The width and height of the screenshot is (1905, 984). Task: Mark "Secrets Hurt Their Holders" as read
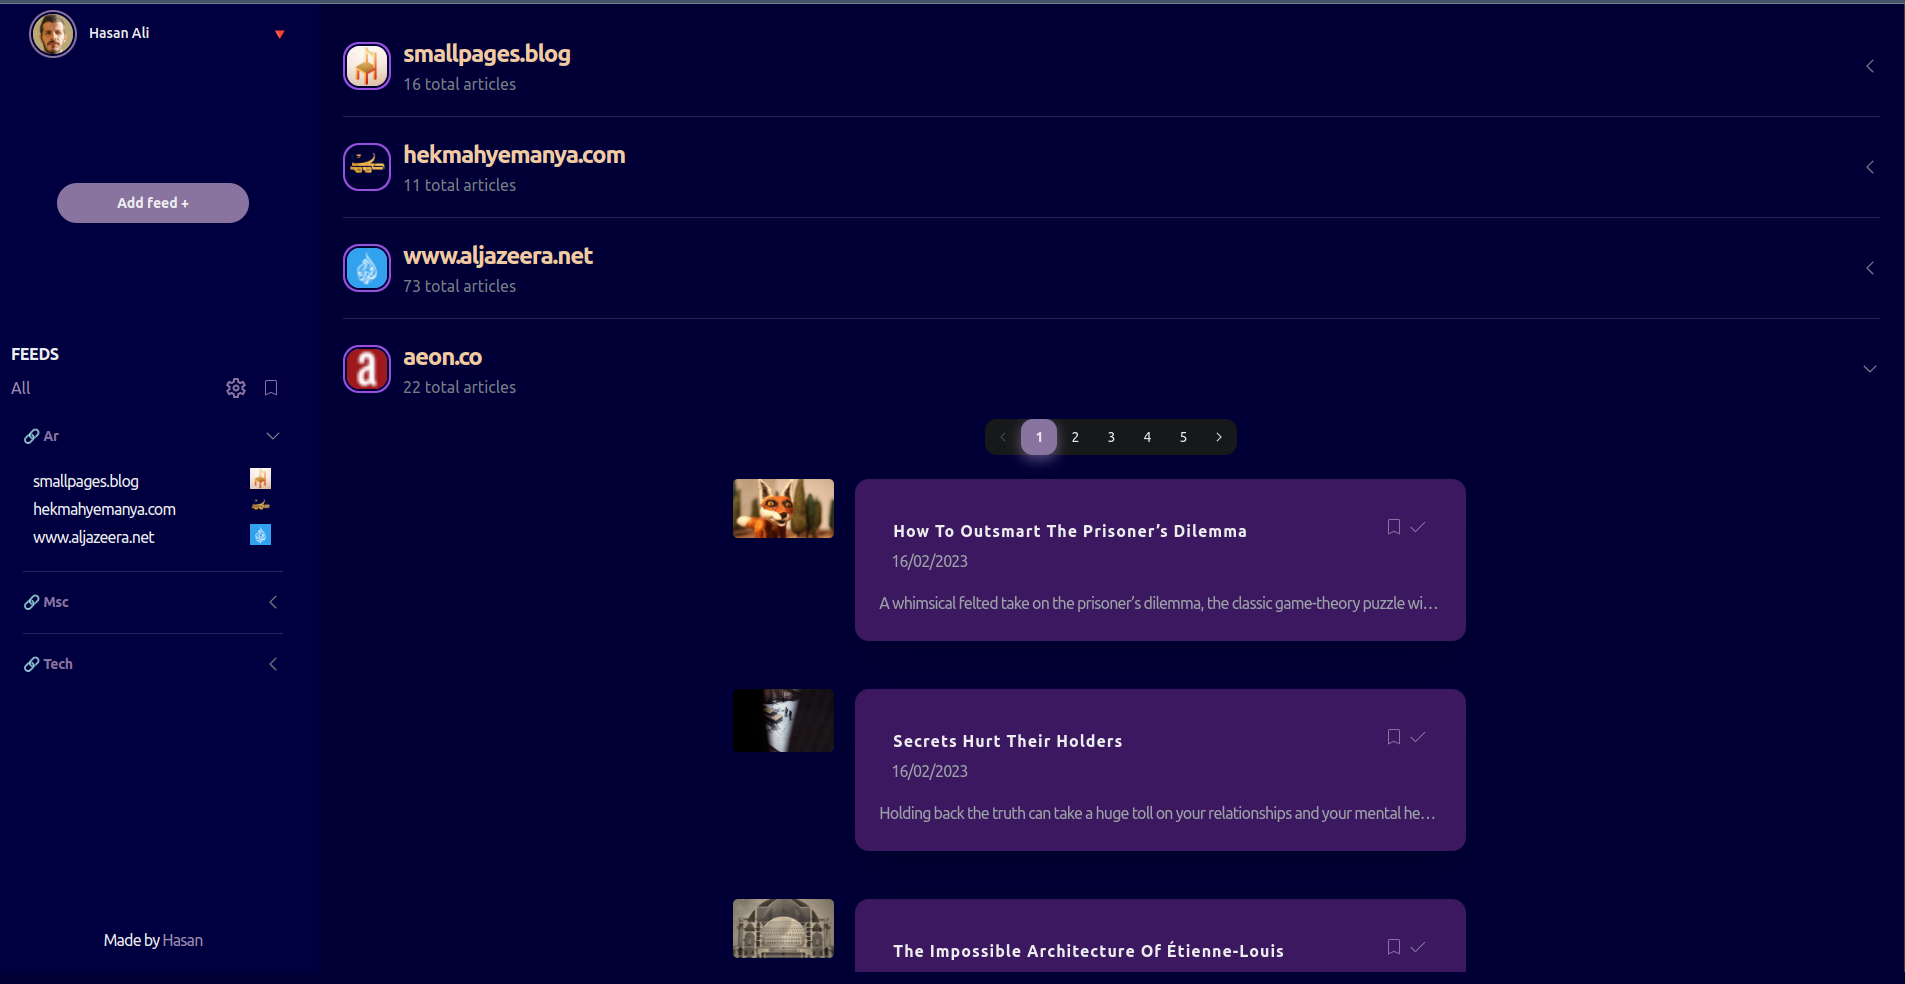(1418, 736)
